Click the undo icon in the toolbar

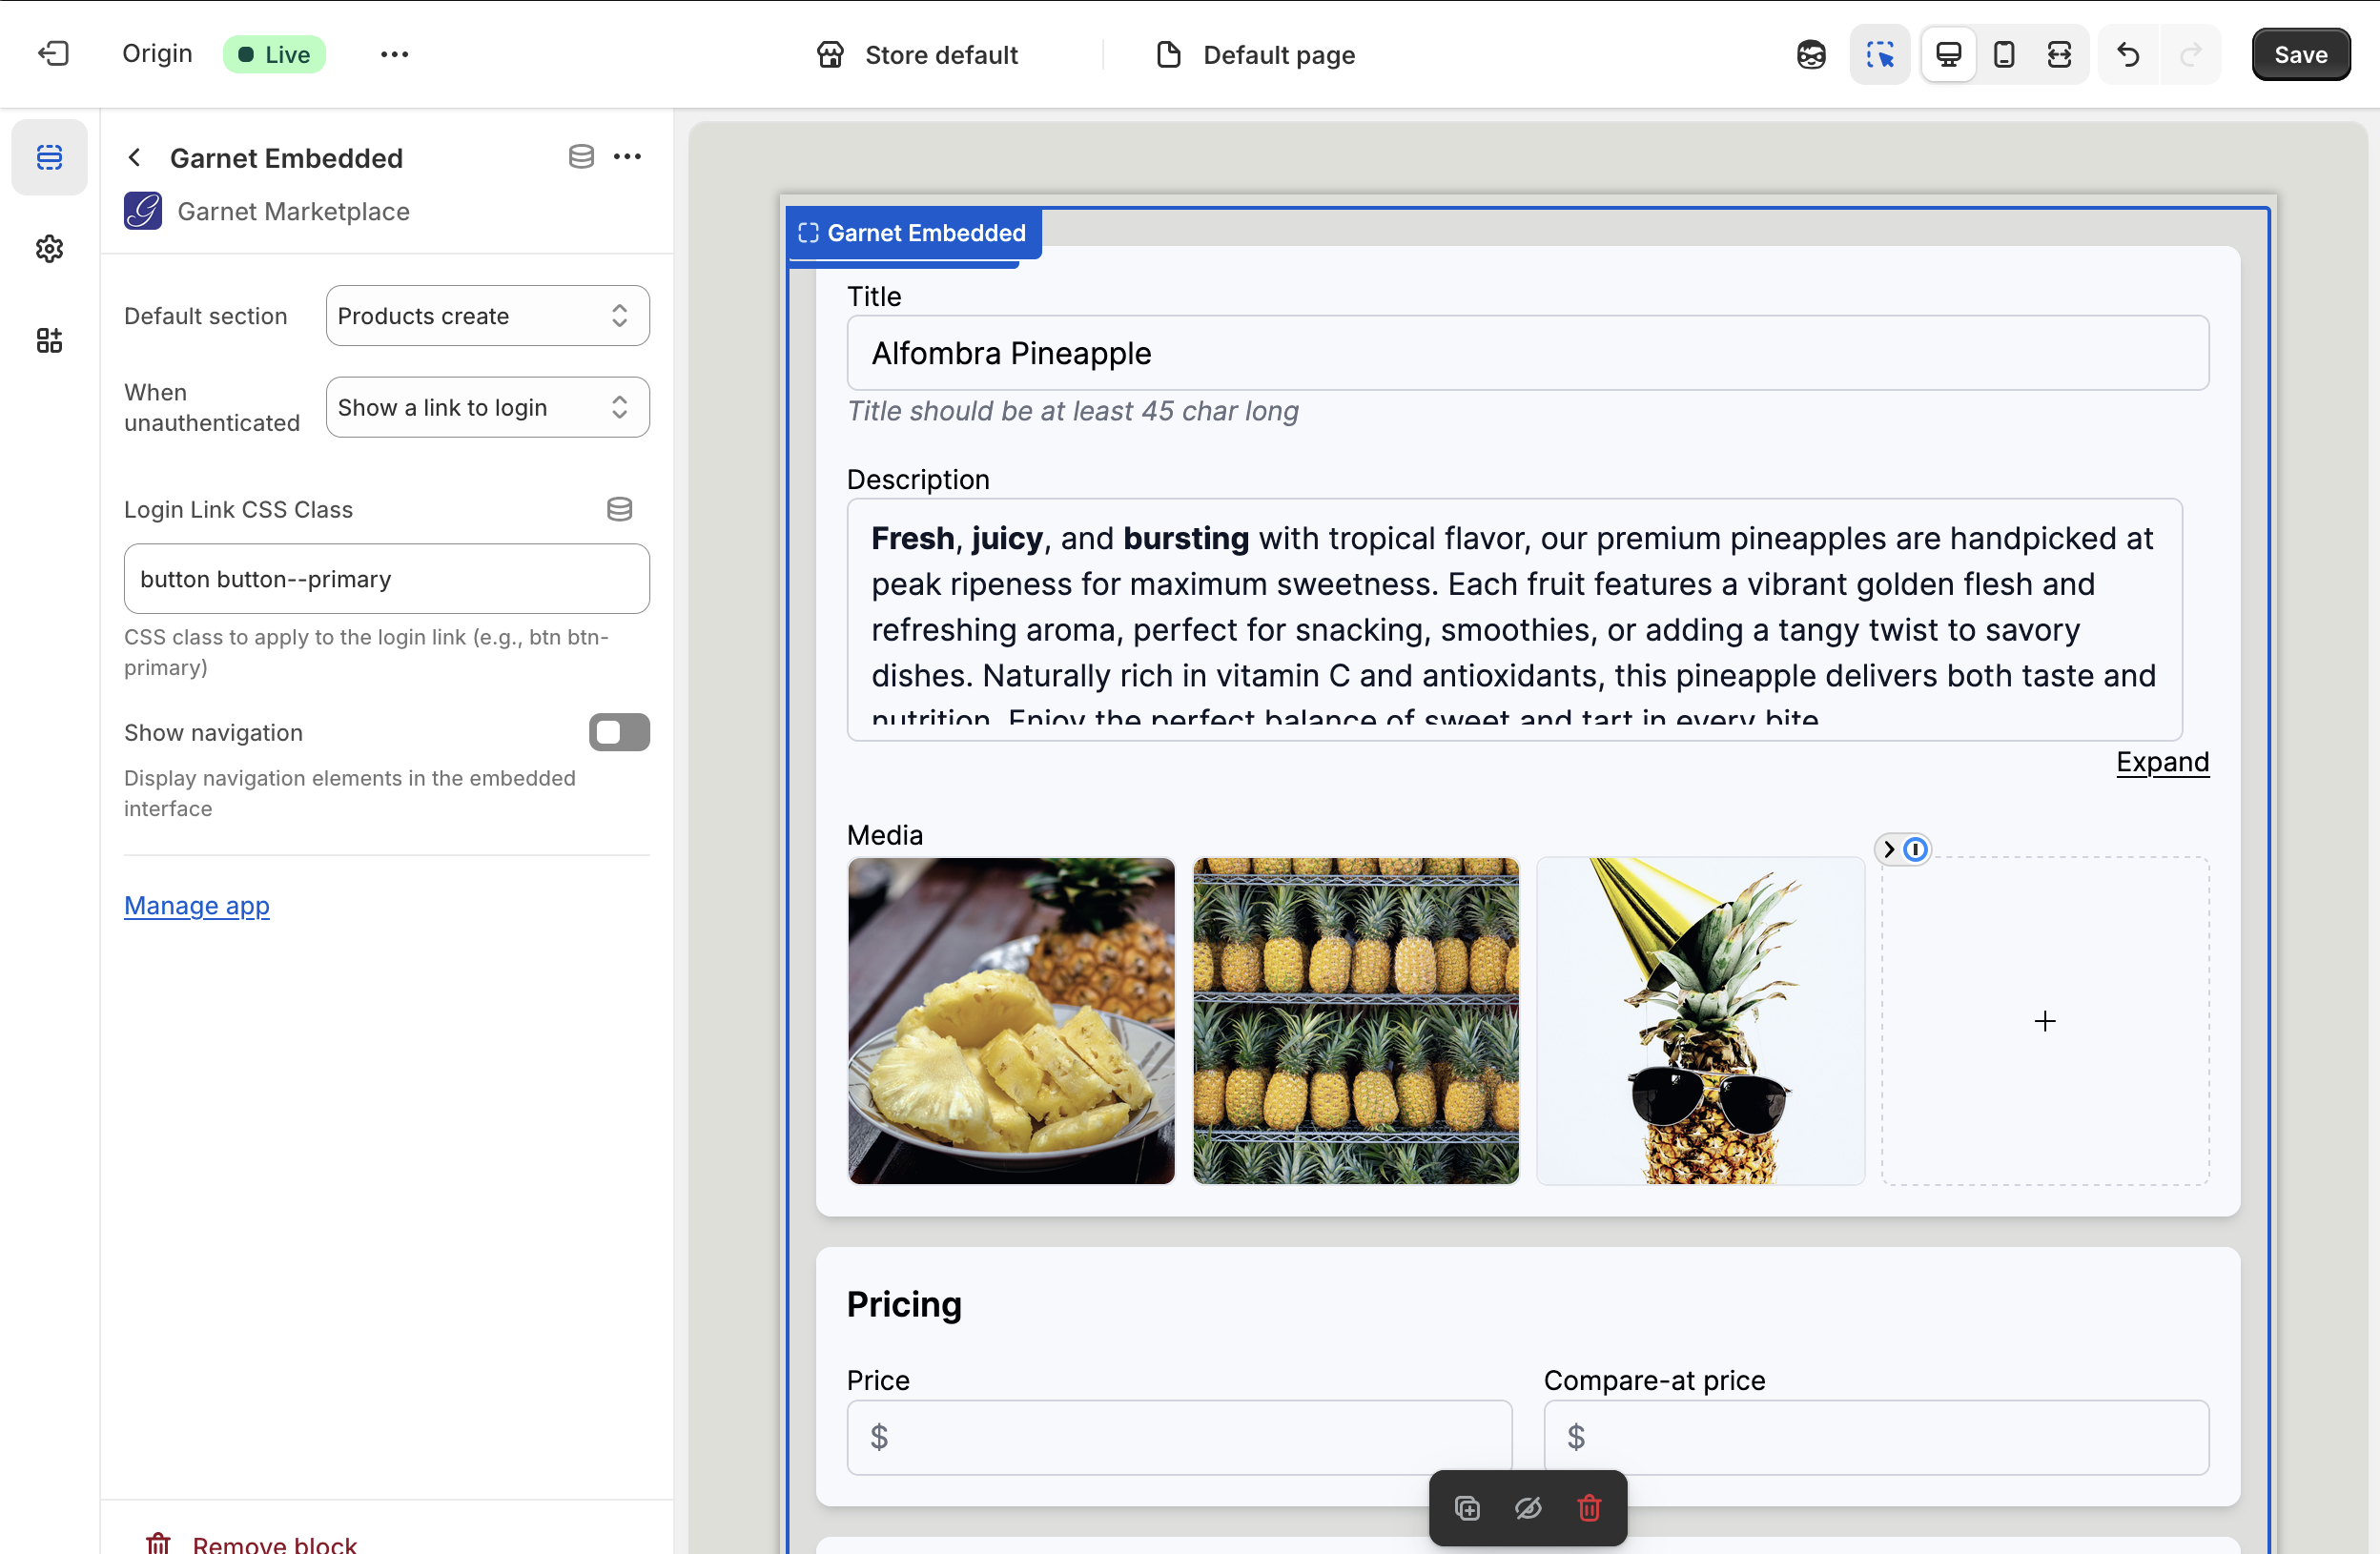(2128, 54)
